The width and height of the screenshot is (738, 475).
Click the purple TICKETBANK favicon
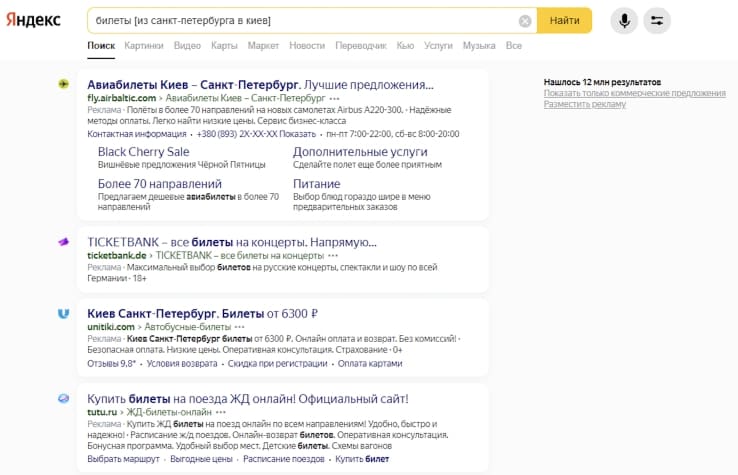(x=64, y=242)
